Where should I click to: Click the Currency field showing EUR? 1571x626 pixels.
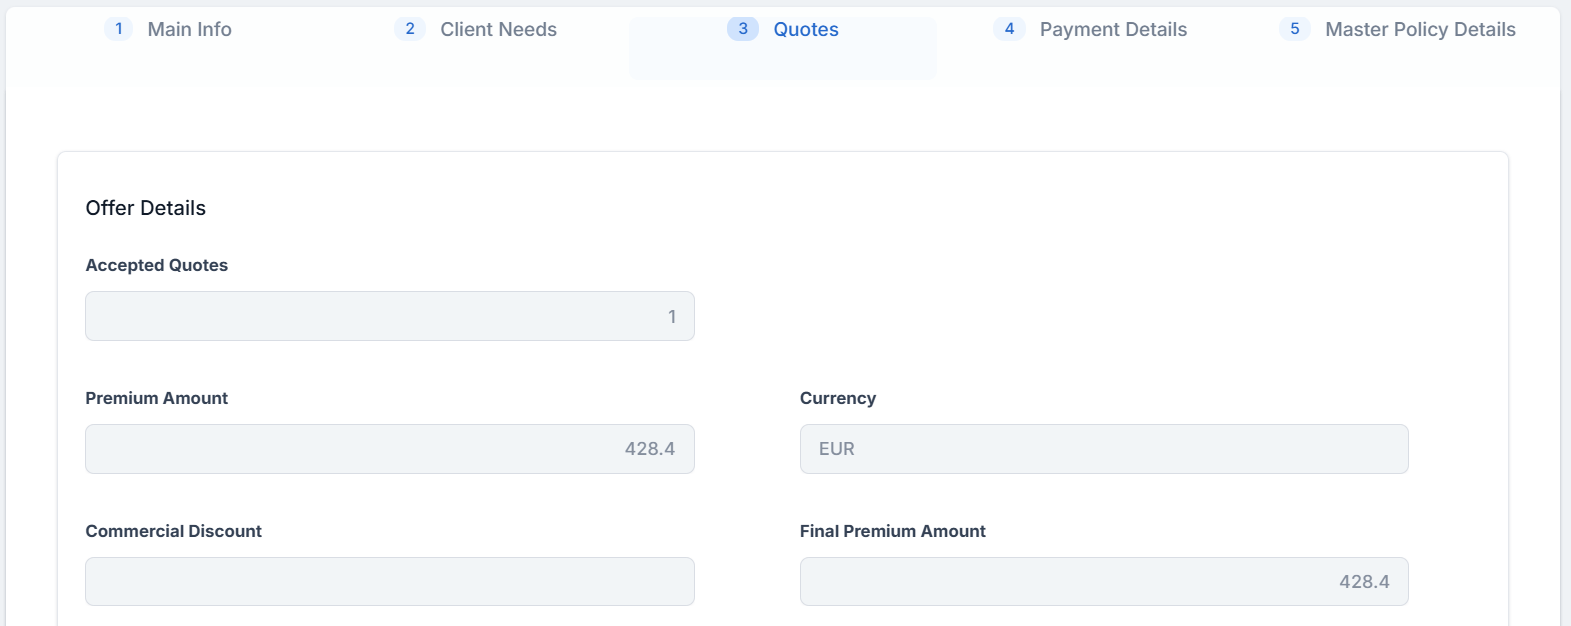[x=1104, y=449]
